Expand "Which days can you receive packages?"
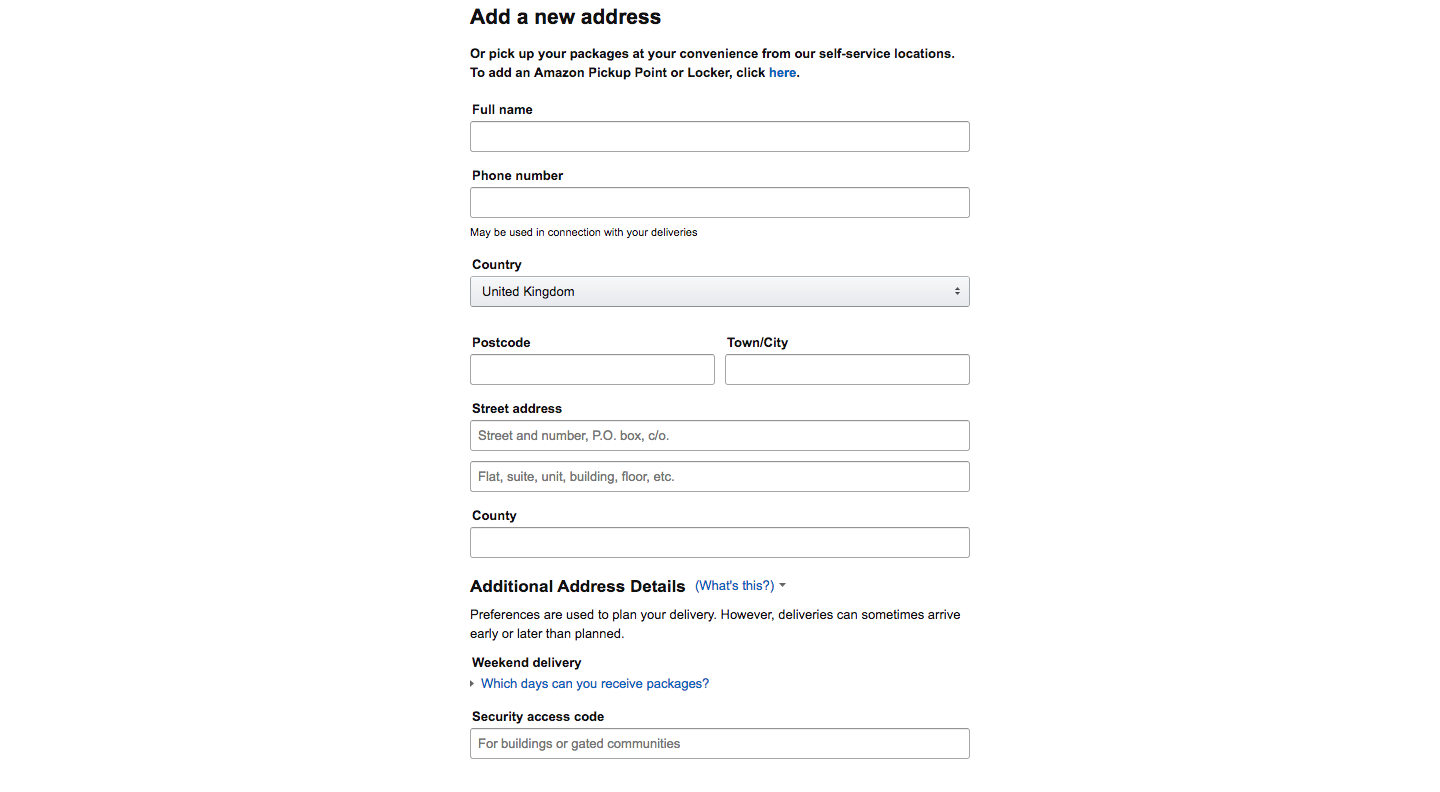The height and width of the screenshot is (792, 1440). click(594, 684)
